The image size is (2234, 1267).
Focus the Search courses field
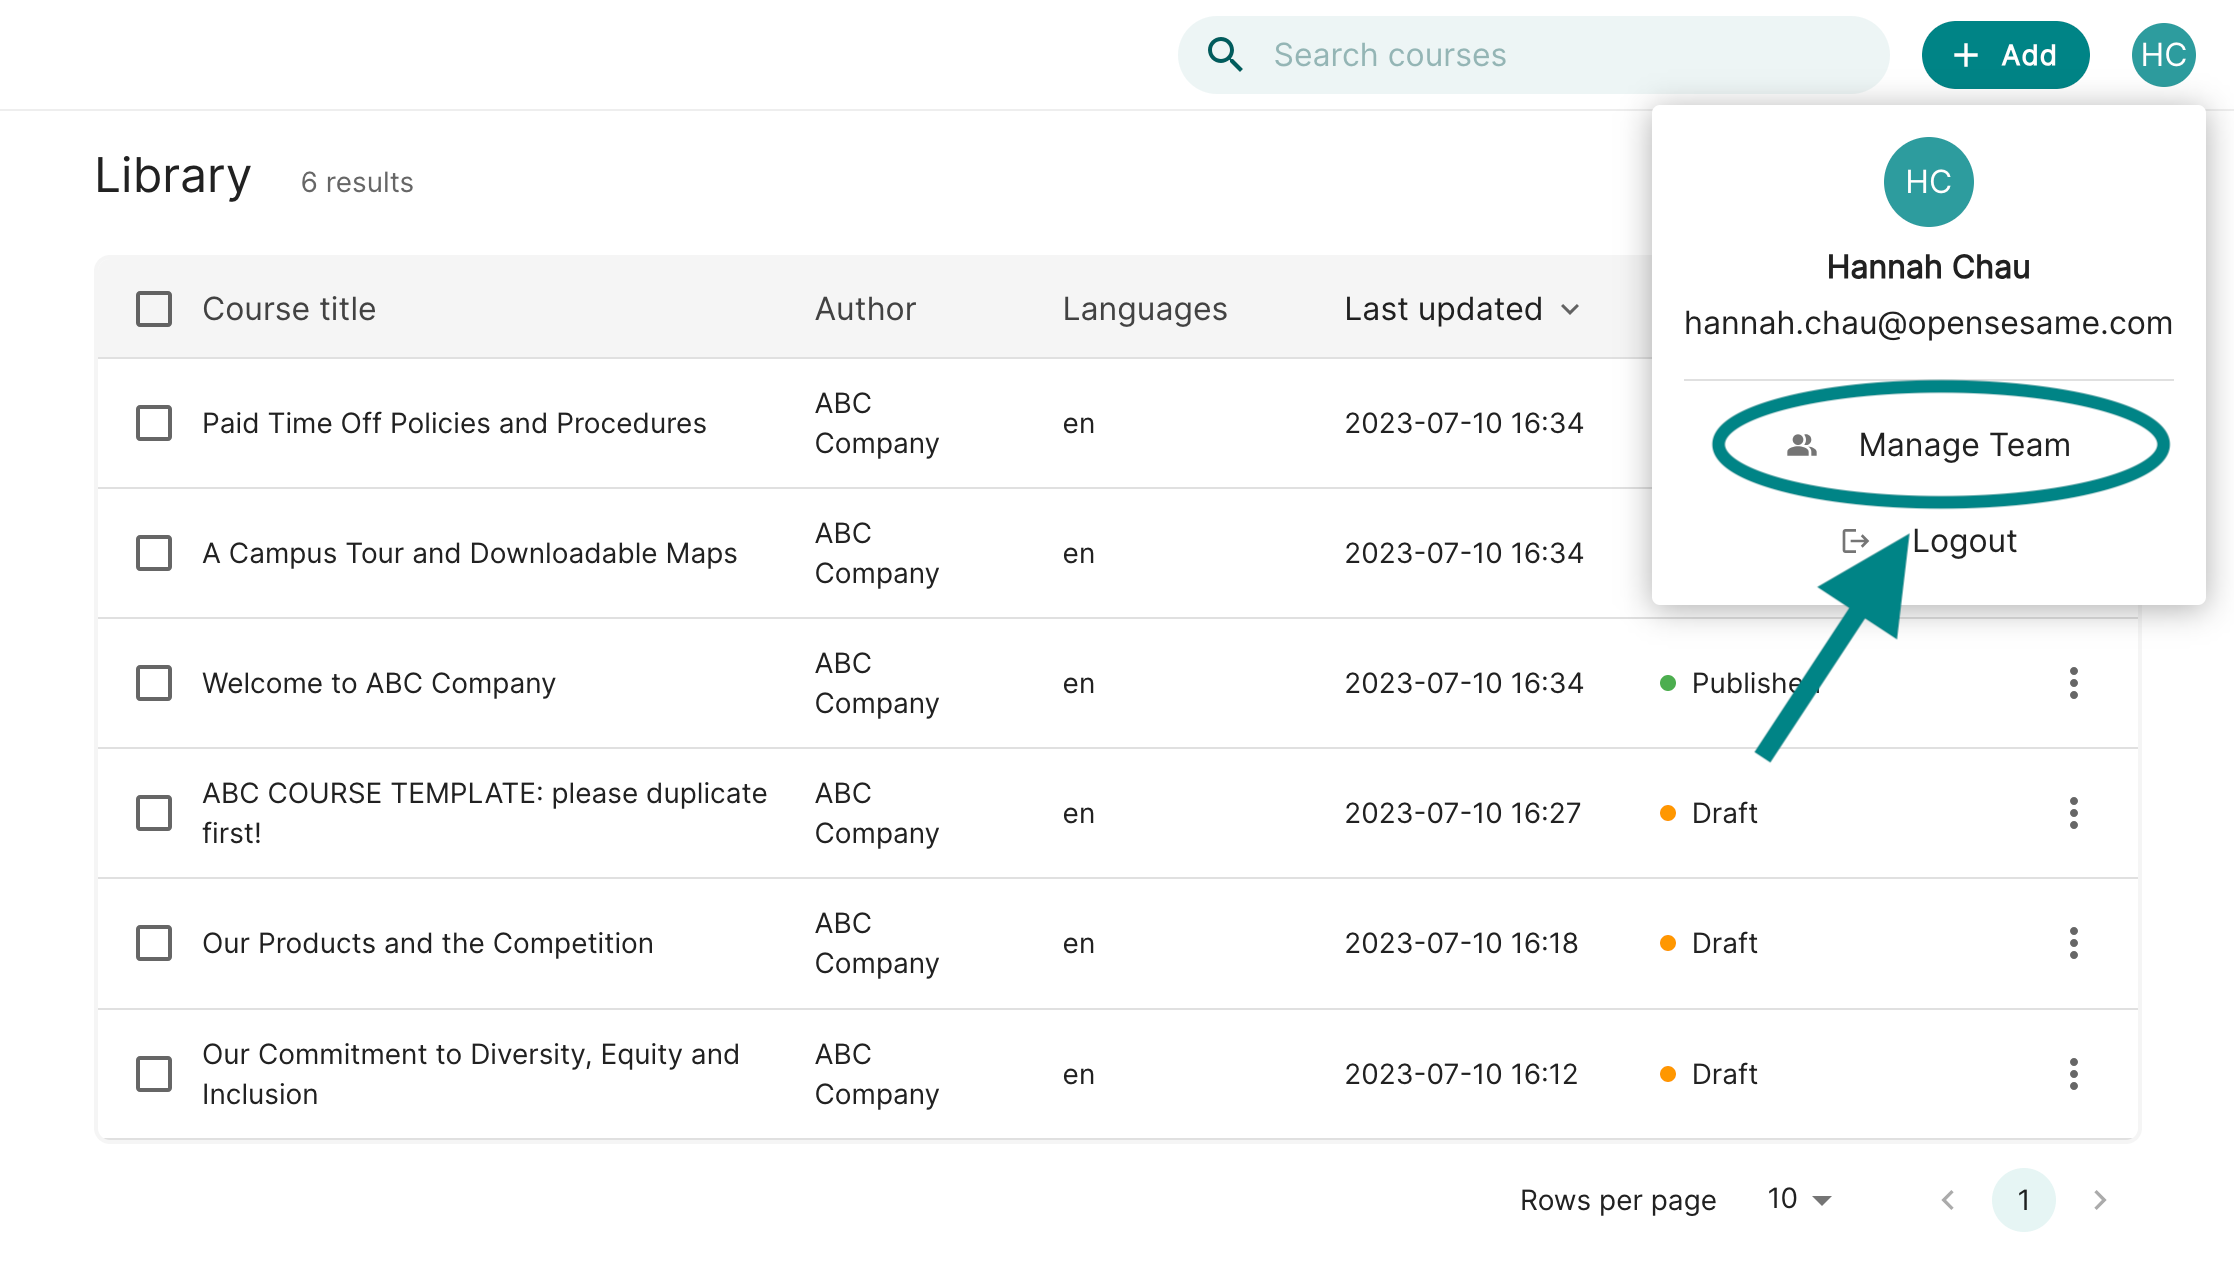[1533, 55]
